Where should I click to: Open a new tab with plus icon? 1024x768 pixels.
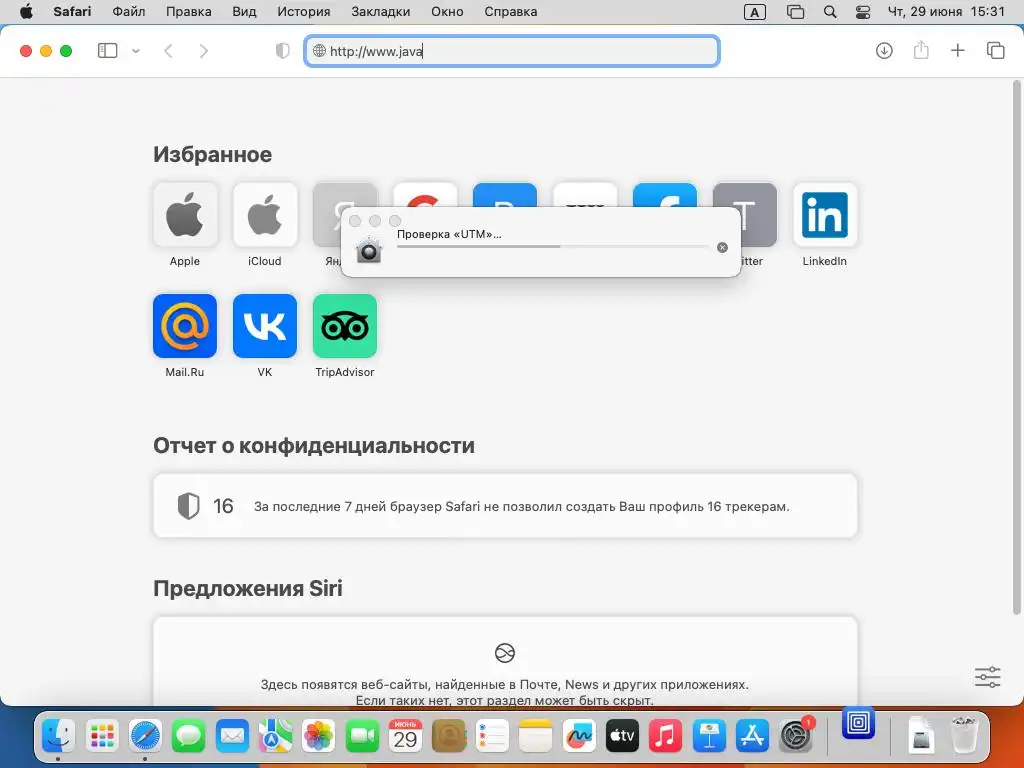pyautogui.click(x=957, y=50)
